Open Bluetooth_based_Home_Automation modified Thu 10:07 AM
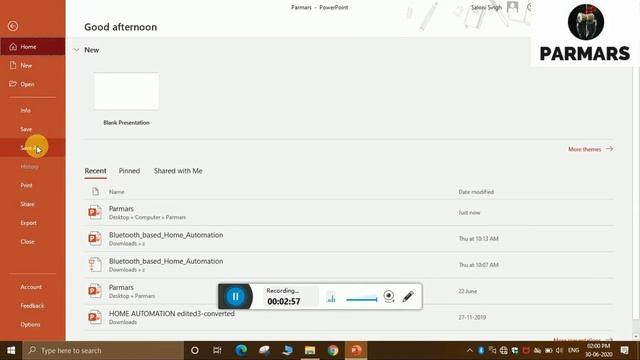The height and width of the screenshot is (360, 640). point(349,265)
